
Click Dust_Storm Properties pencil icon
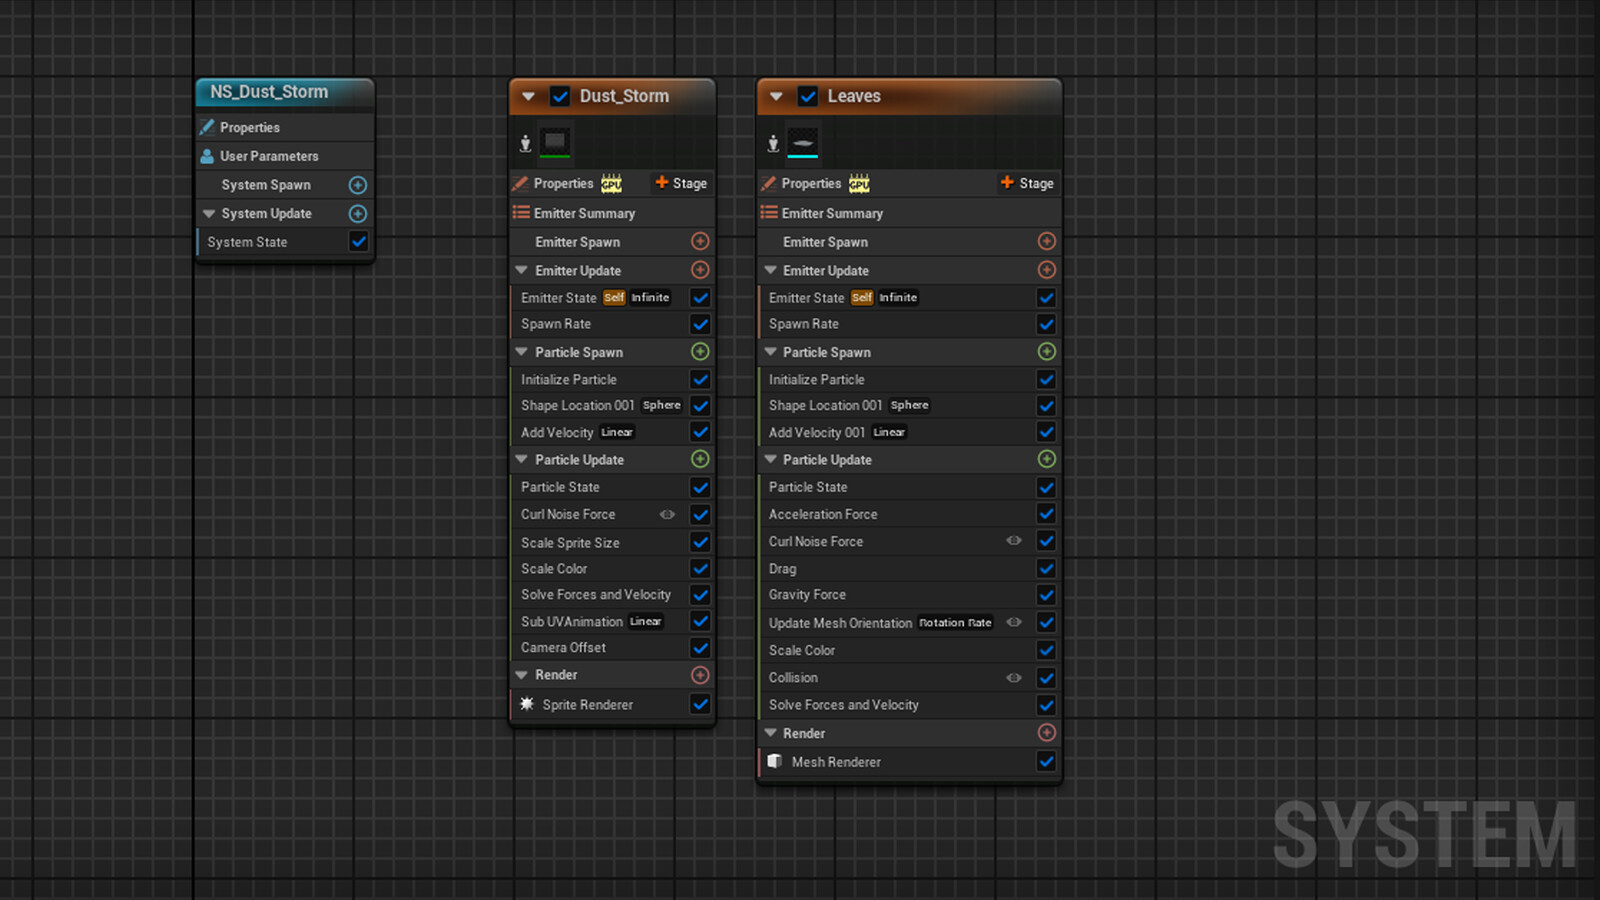click(520, 183)
